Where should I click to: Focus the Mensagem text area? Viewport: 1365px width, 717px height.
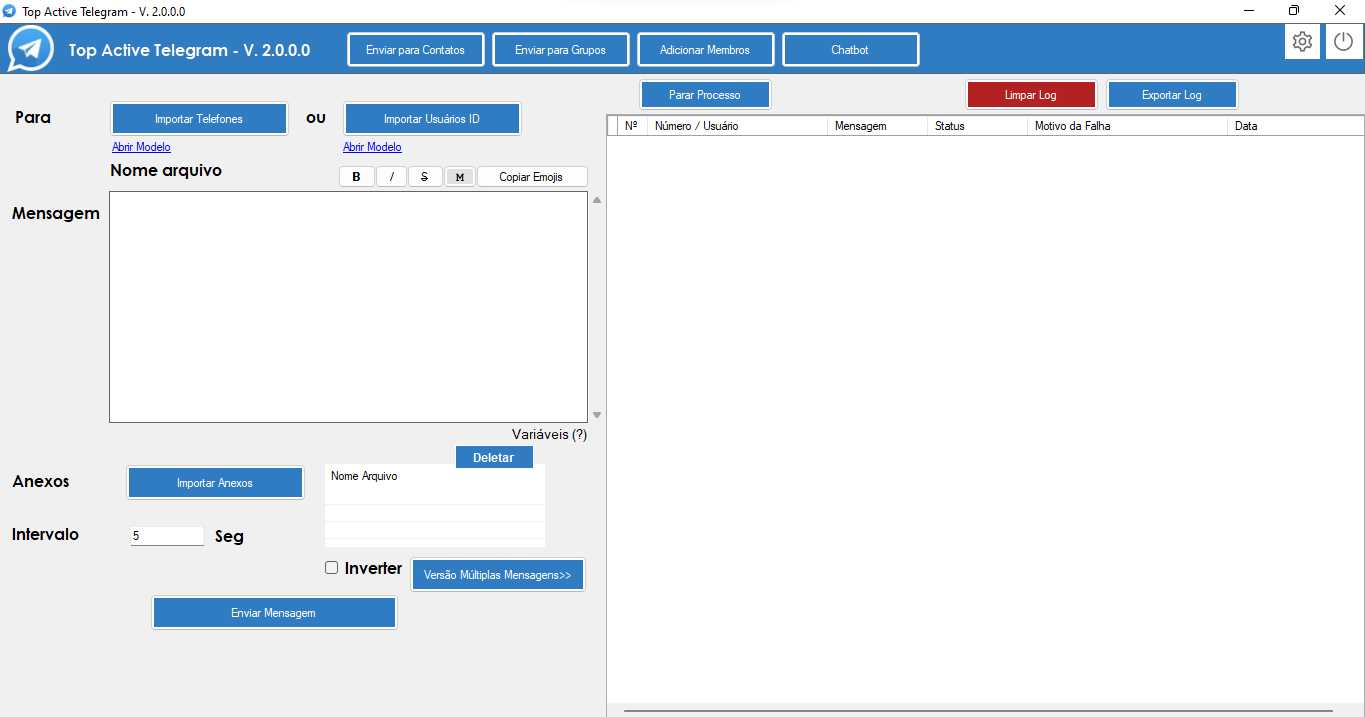348,307
